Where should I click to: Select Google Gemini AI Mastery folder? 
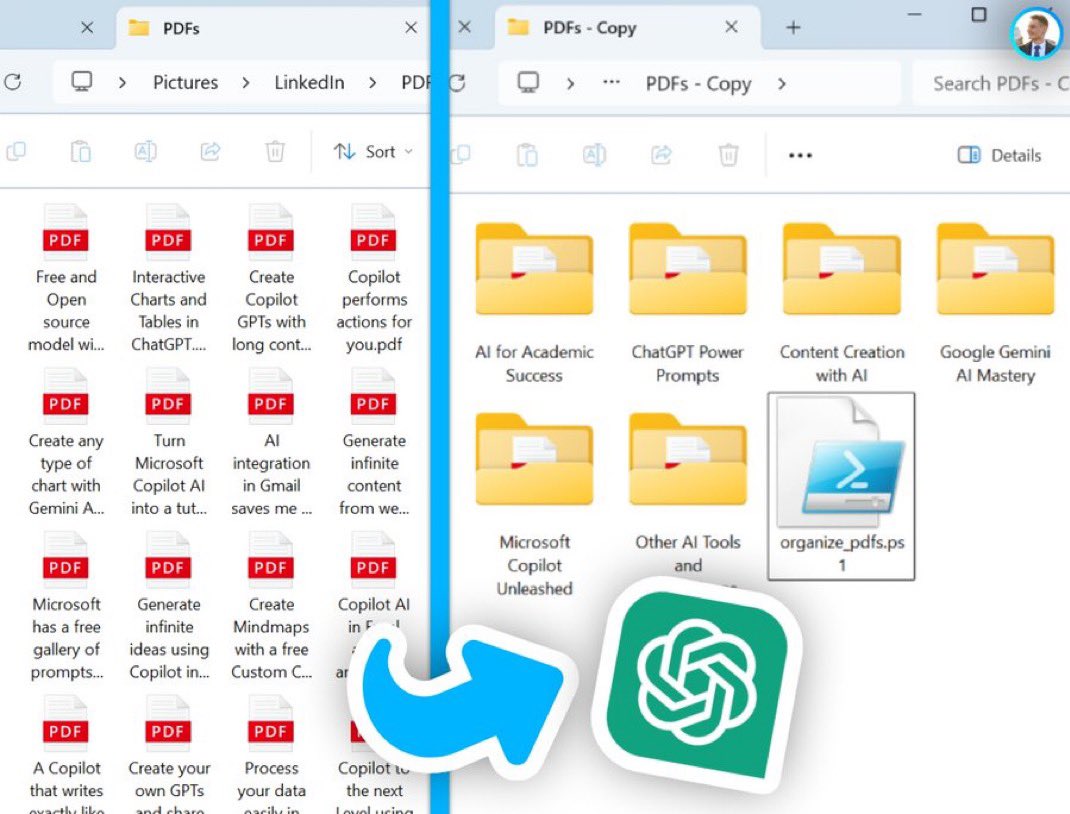coord(995,304)
